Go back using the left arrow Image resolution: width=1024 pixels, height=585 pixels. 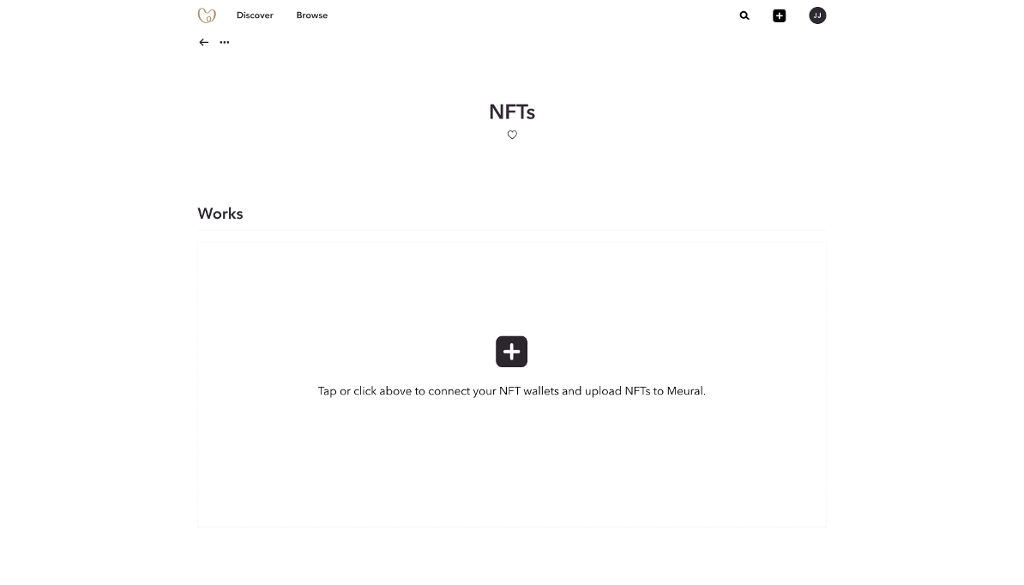point(204,42)
